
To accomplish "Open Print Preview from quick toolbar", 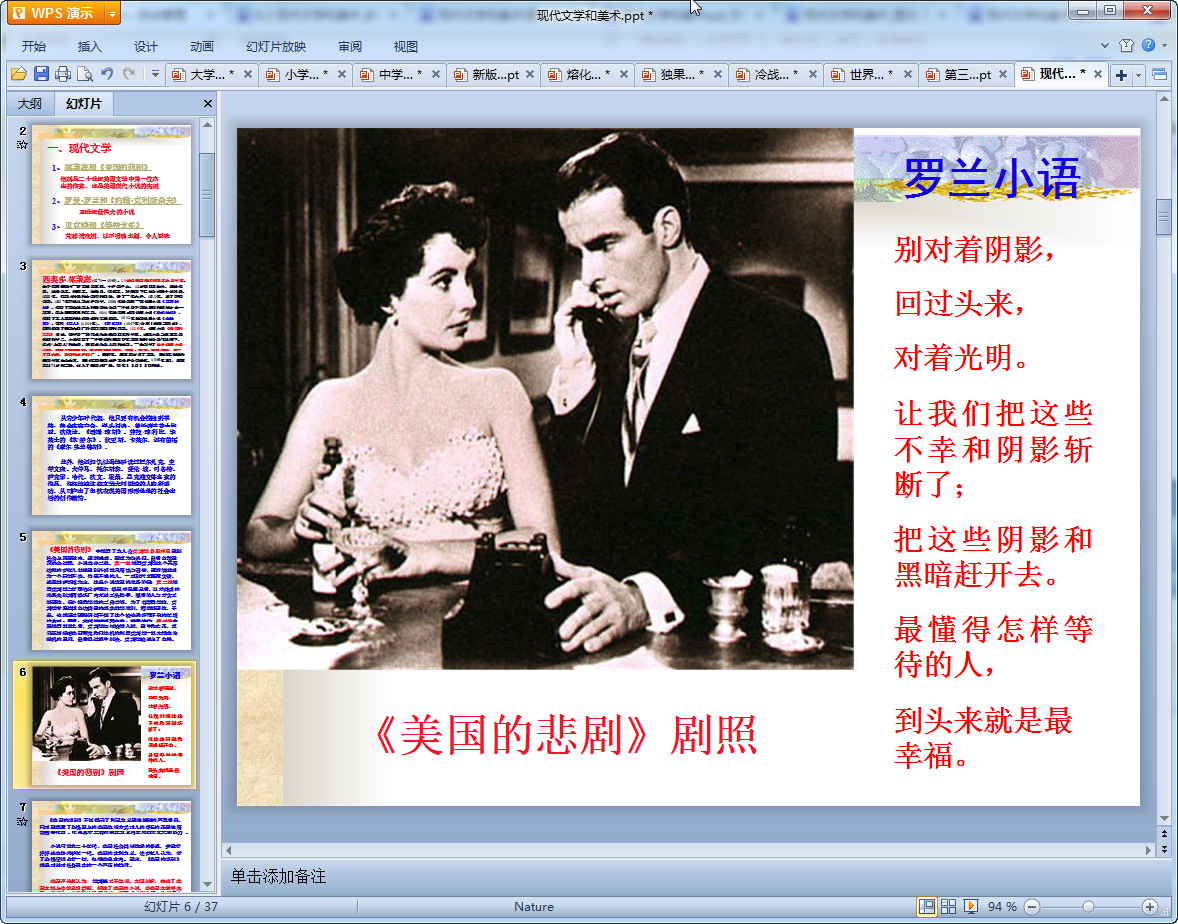I will pos(85,74).
